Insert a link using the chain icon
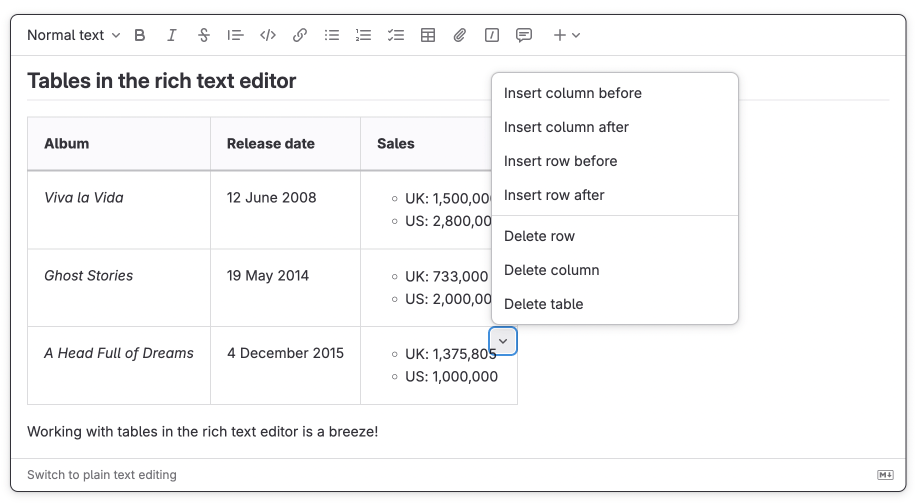The width and height of the screenshot is (919, 503). [300, 35]
